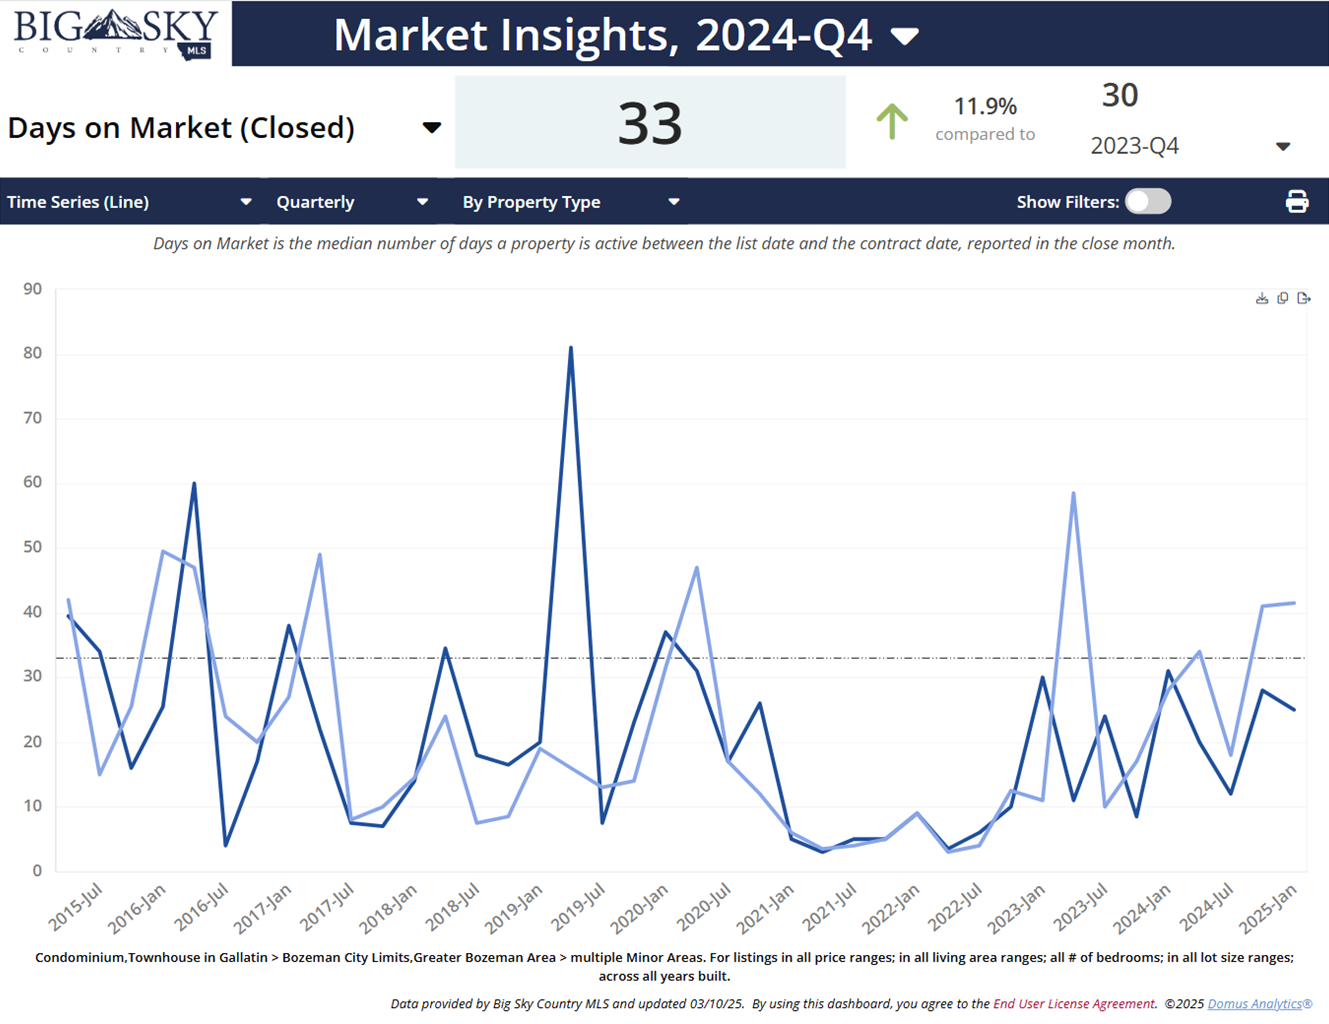Download the chart image
Image resolution: width=1329 pixels, height=1024 pixels.
[x=1262, y=298]
